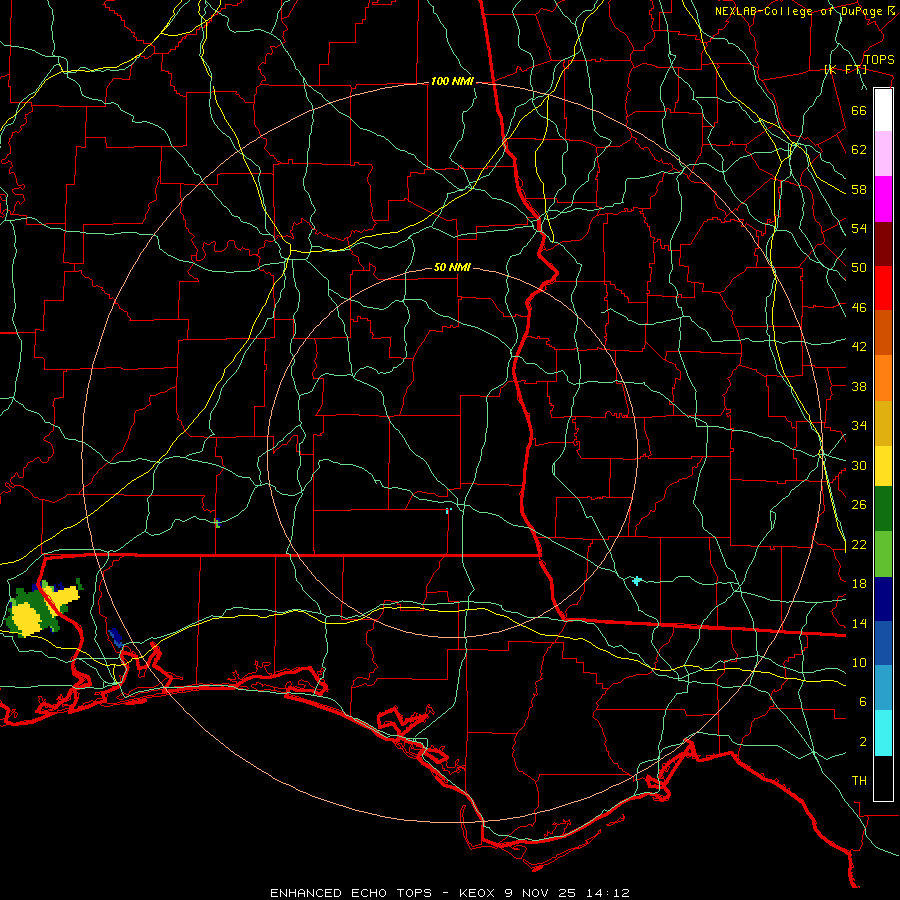This screenshot has height=900, width=900.
Task: Click legend value 22
Action: click(x=859, y=544)
